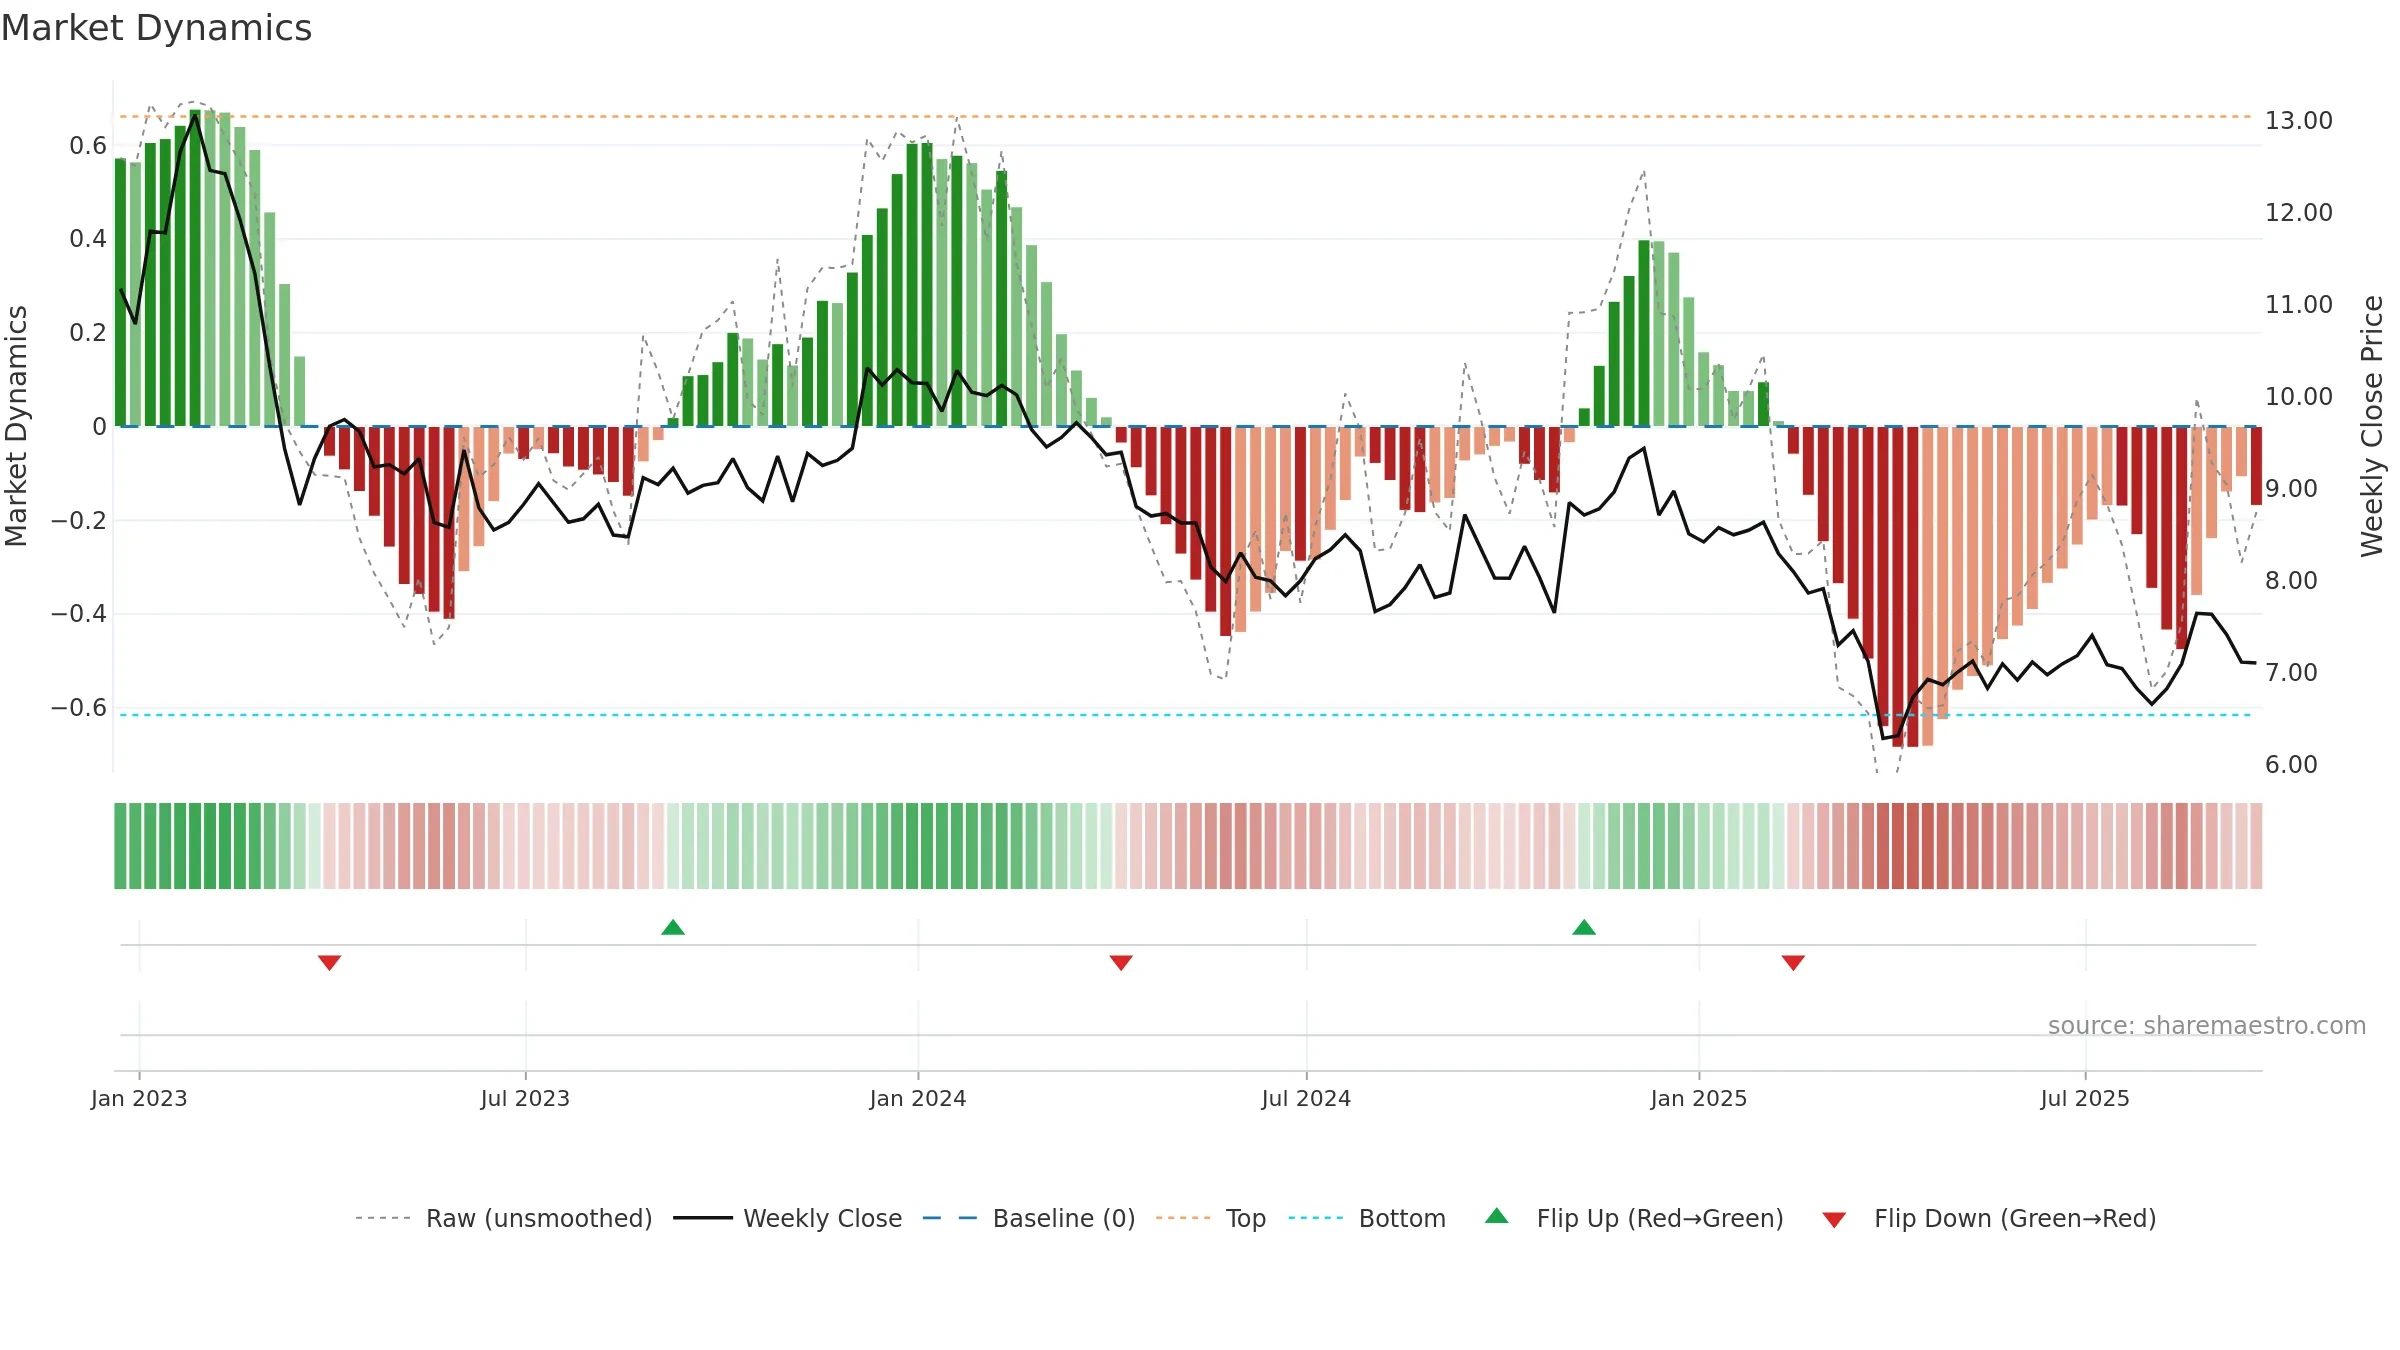The image size is (2400, 1350).
Task: Click the tallest green bar in early 2023
Action: [195, 268]
